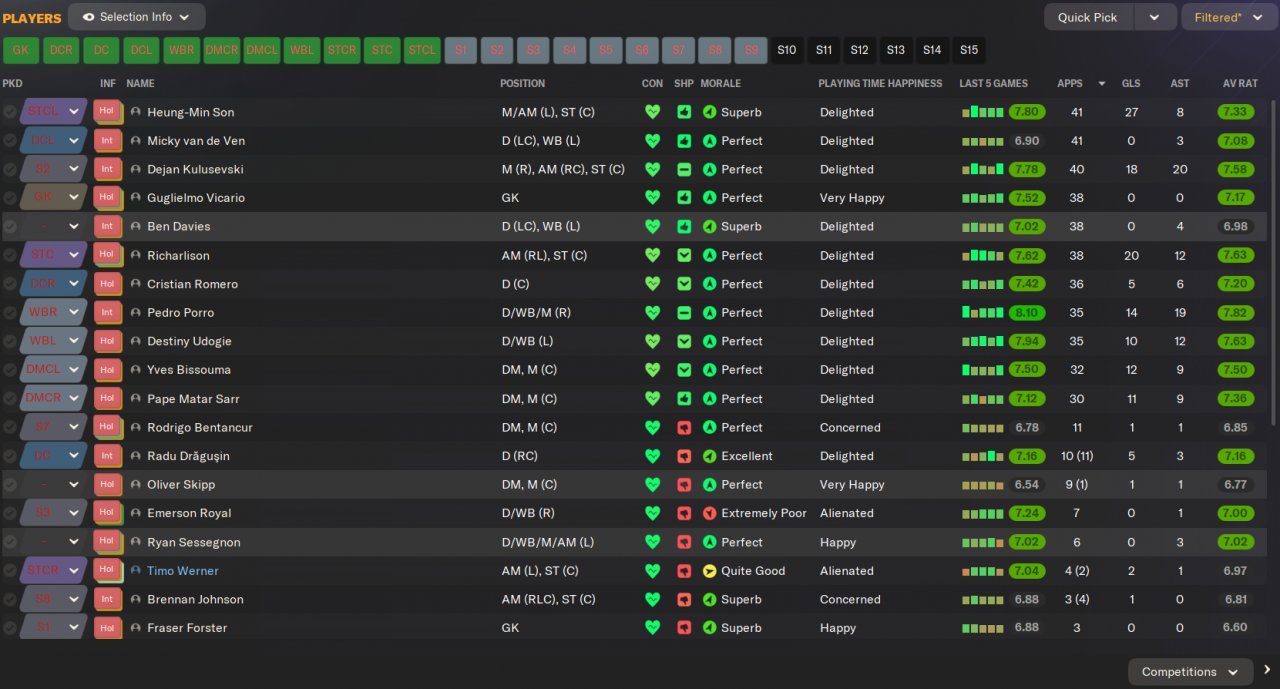Click Pedro Porro's match sharpness icon
Screen dimensions: 1280x689
[x=684, y=313]
